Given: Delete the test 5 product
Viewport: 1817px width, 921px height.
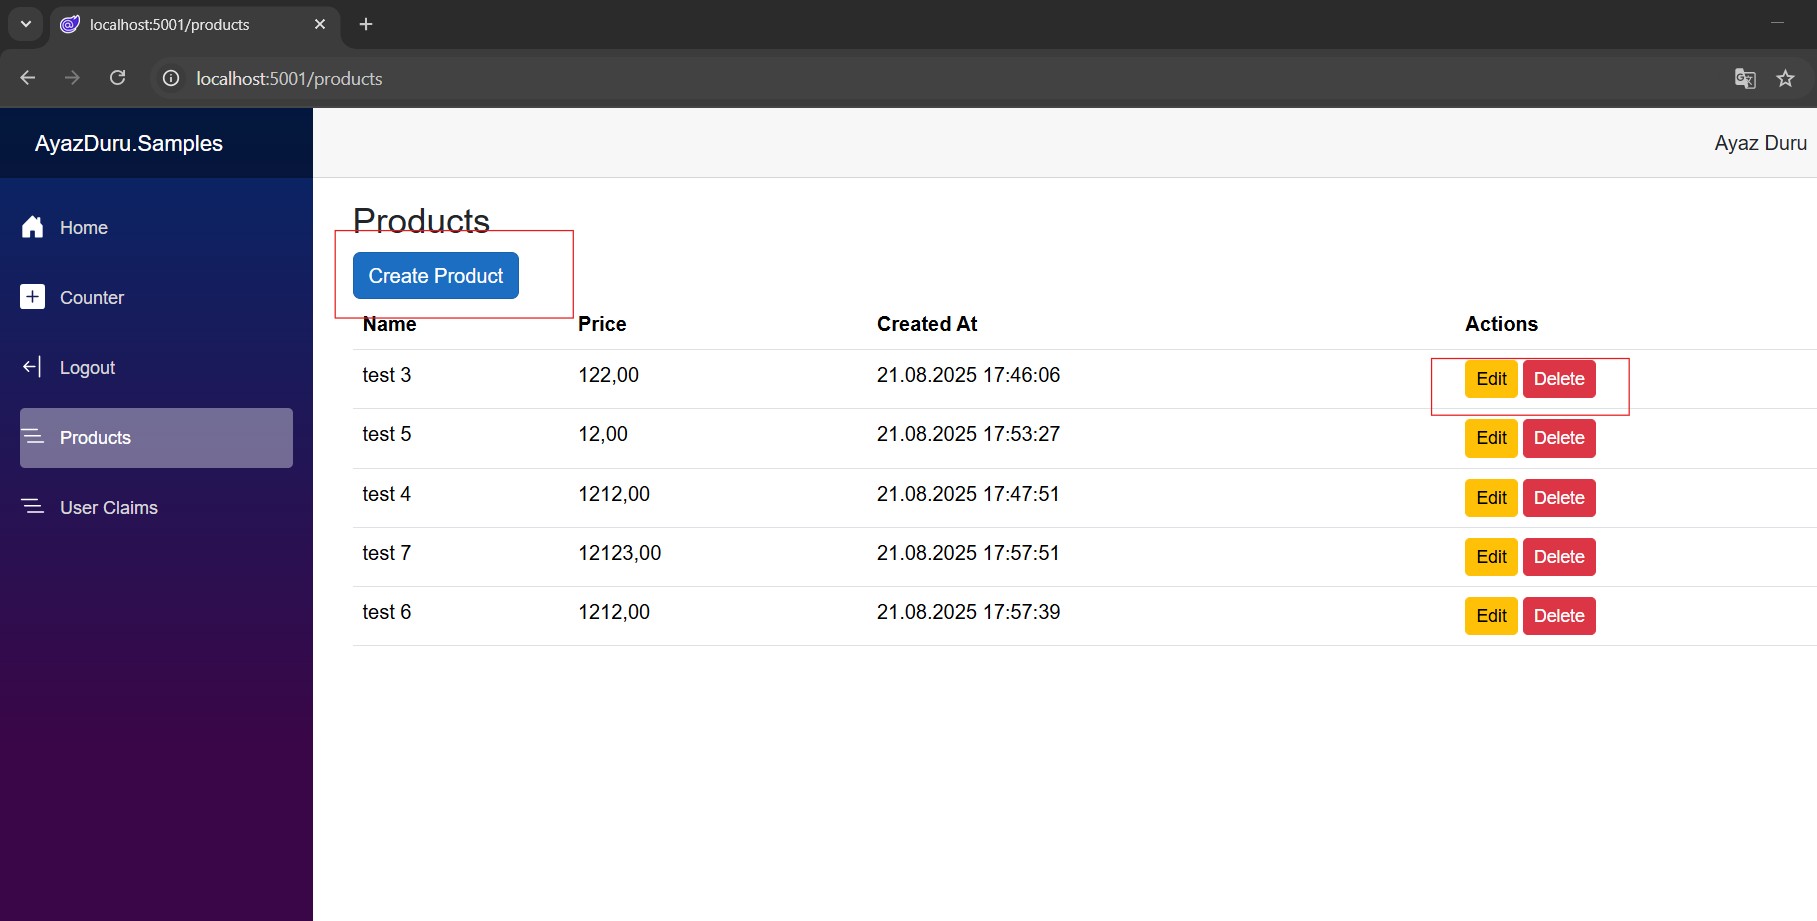Looking at the screenshot, I should [x=1558, y=438].
